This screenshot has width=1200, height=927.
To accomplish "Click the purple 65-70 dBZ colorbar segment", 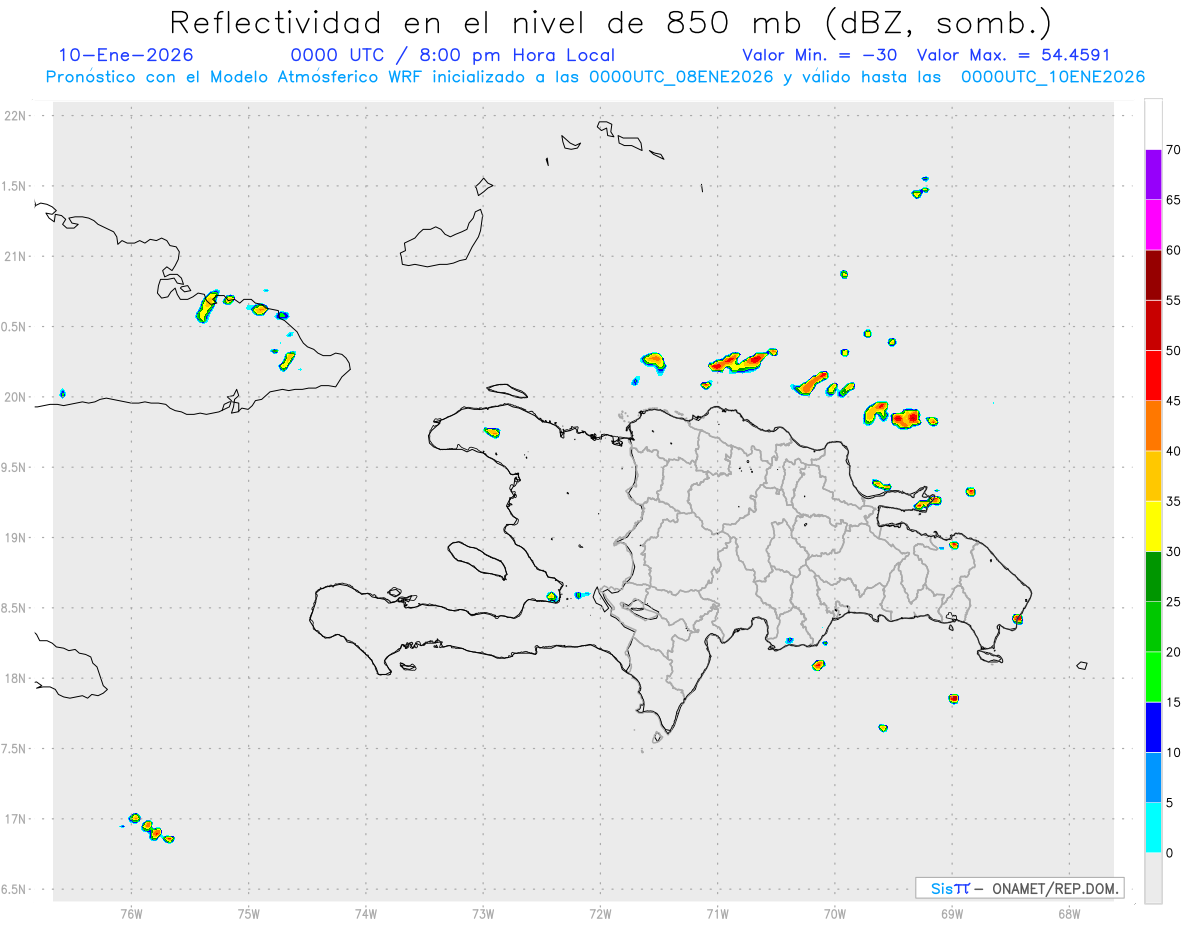I will pos(1153,174).
